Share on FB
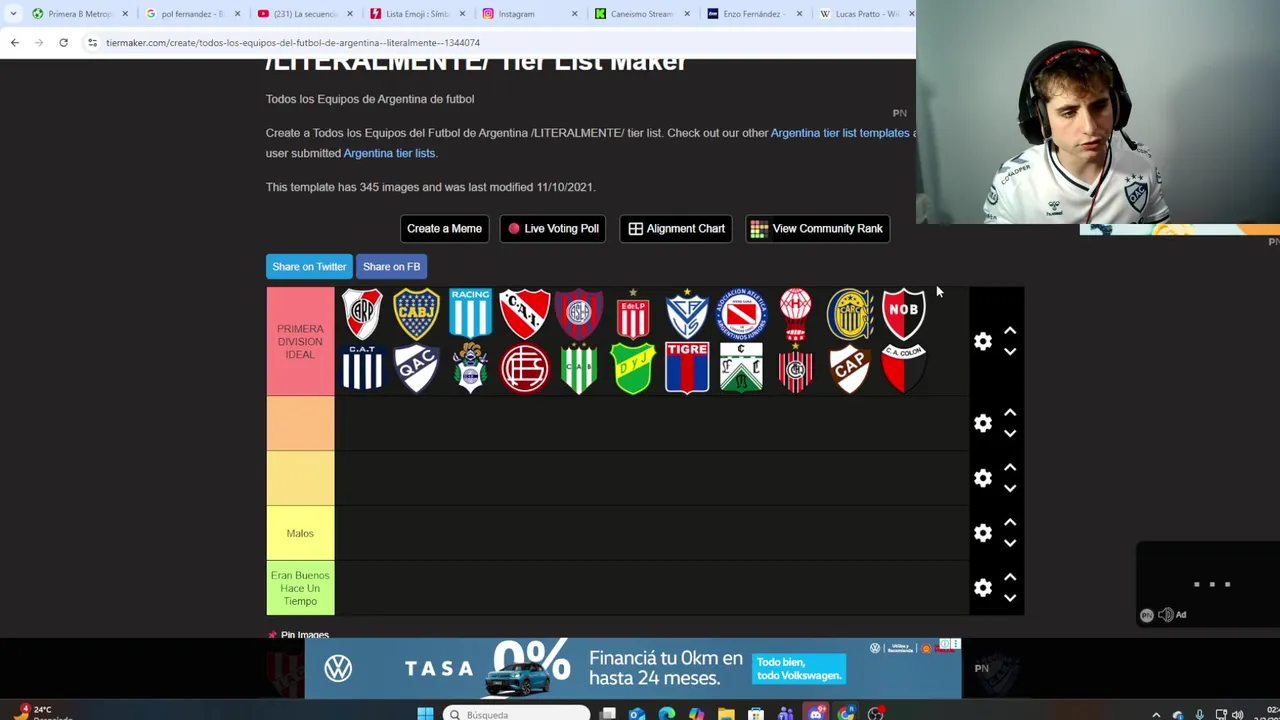Screen dimensions: 1280x720 [x=391, y=267]
